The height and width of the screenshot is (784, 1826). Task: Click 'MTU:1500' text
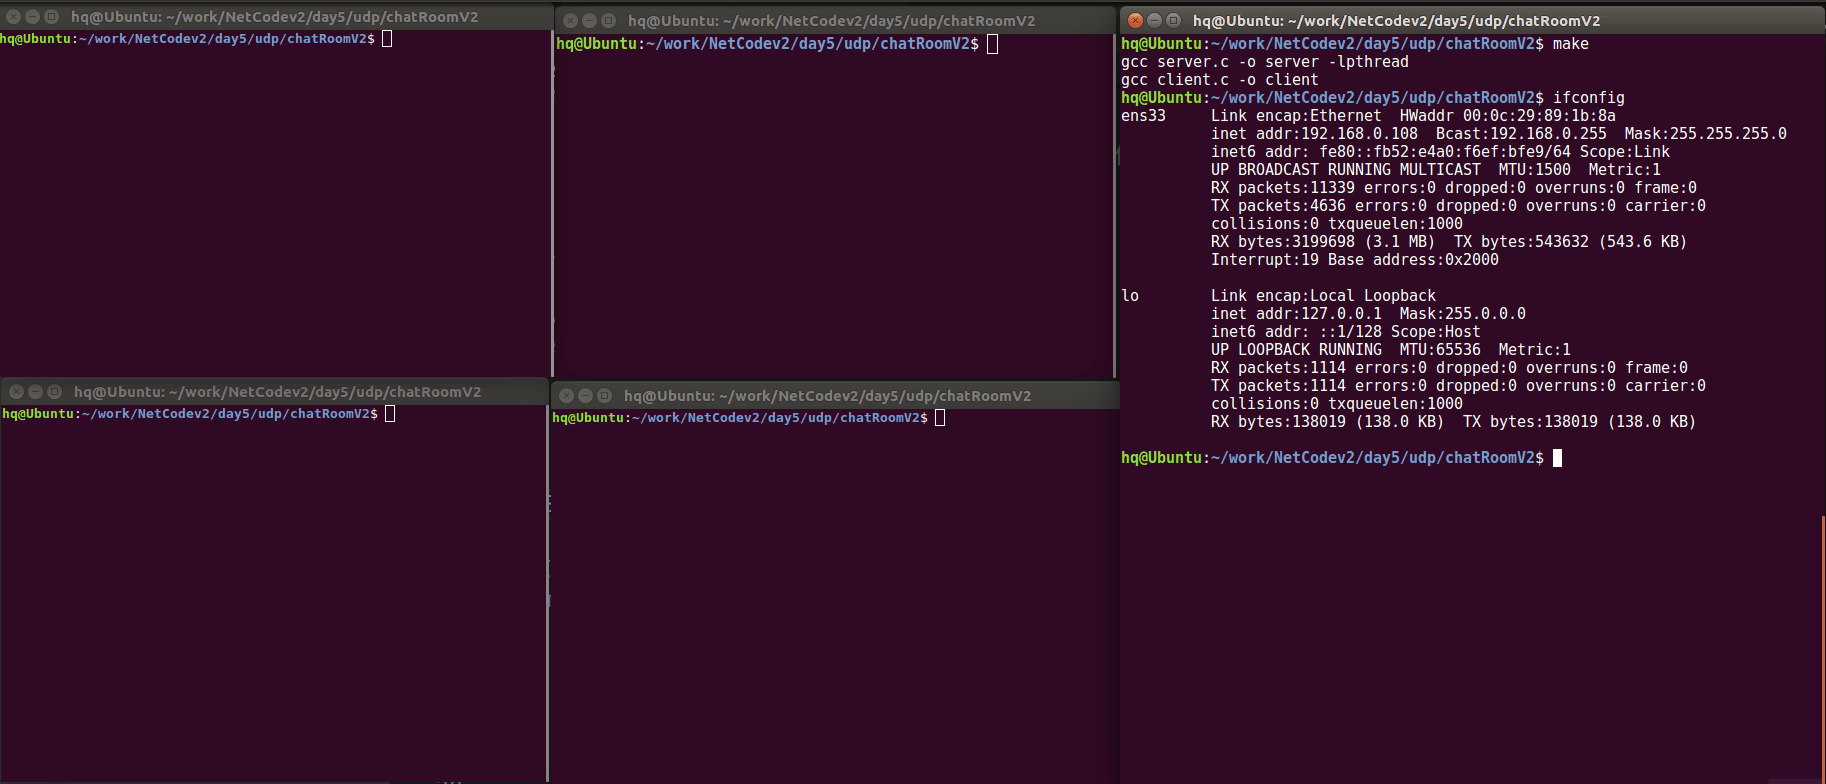pos(1534,170)
